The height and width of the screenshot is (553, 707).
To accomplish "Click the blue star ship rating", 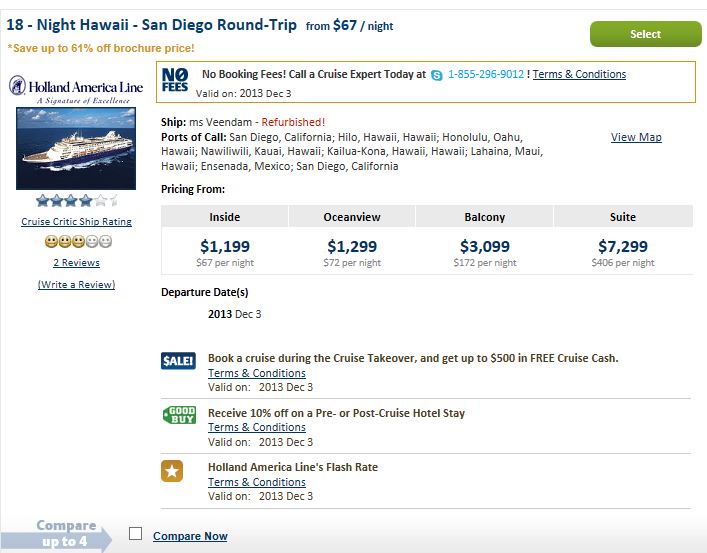I will [x=76, y=201].
